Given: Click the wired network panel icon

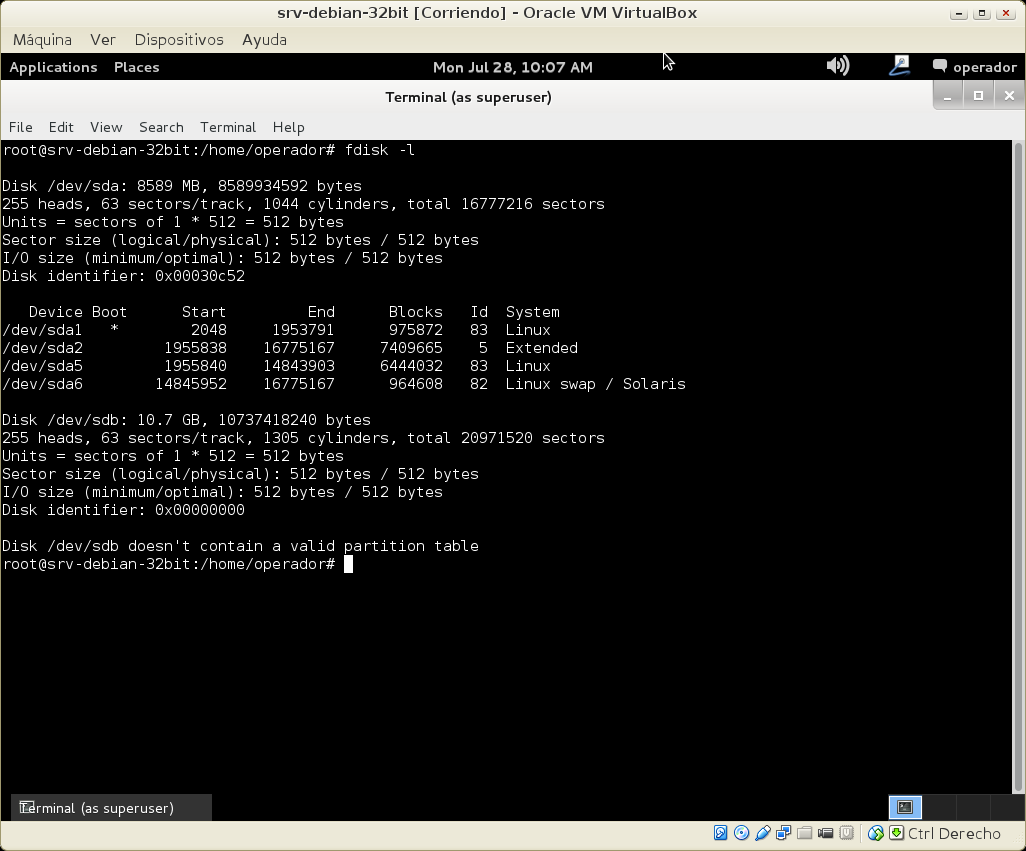Looking at the screenshot, I should click(899, 66).
